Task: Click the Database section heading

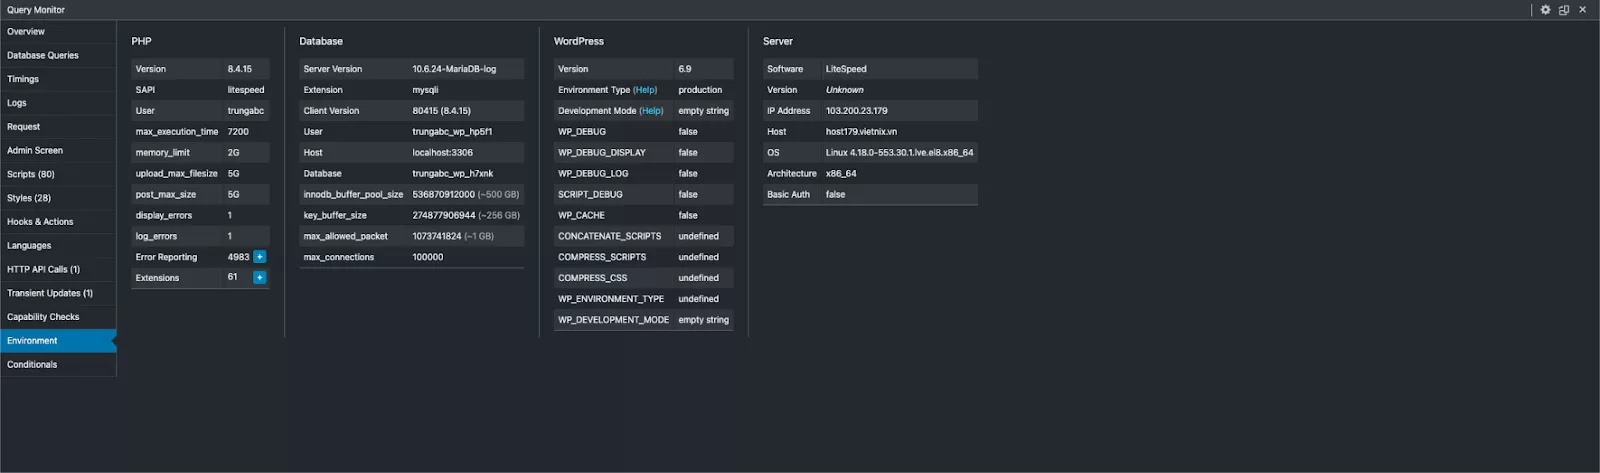Action: click(321, 41)
